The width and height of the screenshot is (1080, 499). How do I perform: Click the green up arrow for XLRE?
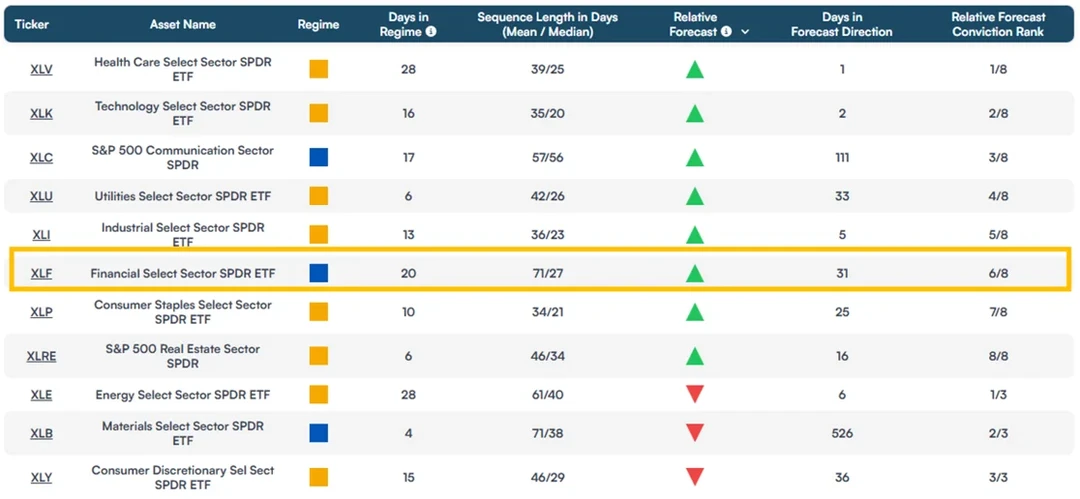695,356
